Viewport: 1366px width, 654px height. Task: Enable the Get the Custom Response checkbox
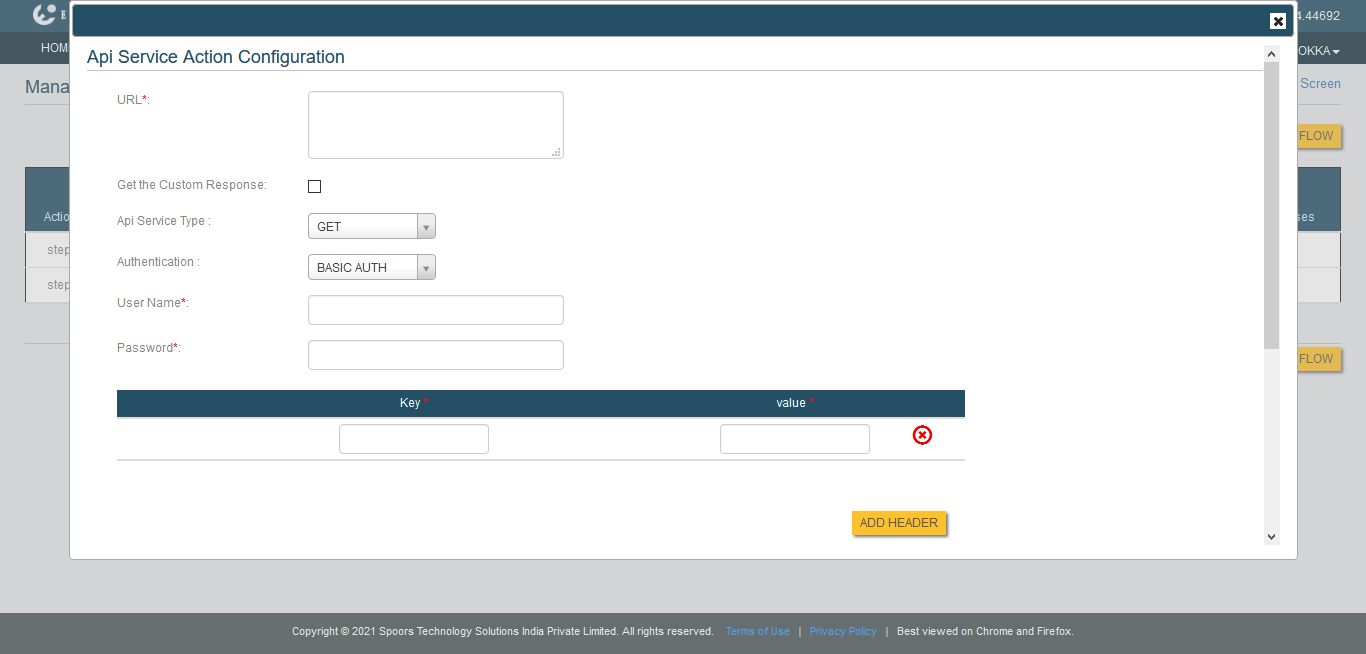click(314, 186)
